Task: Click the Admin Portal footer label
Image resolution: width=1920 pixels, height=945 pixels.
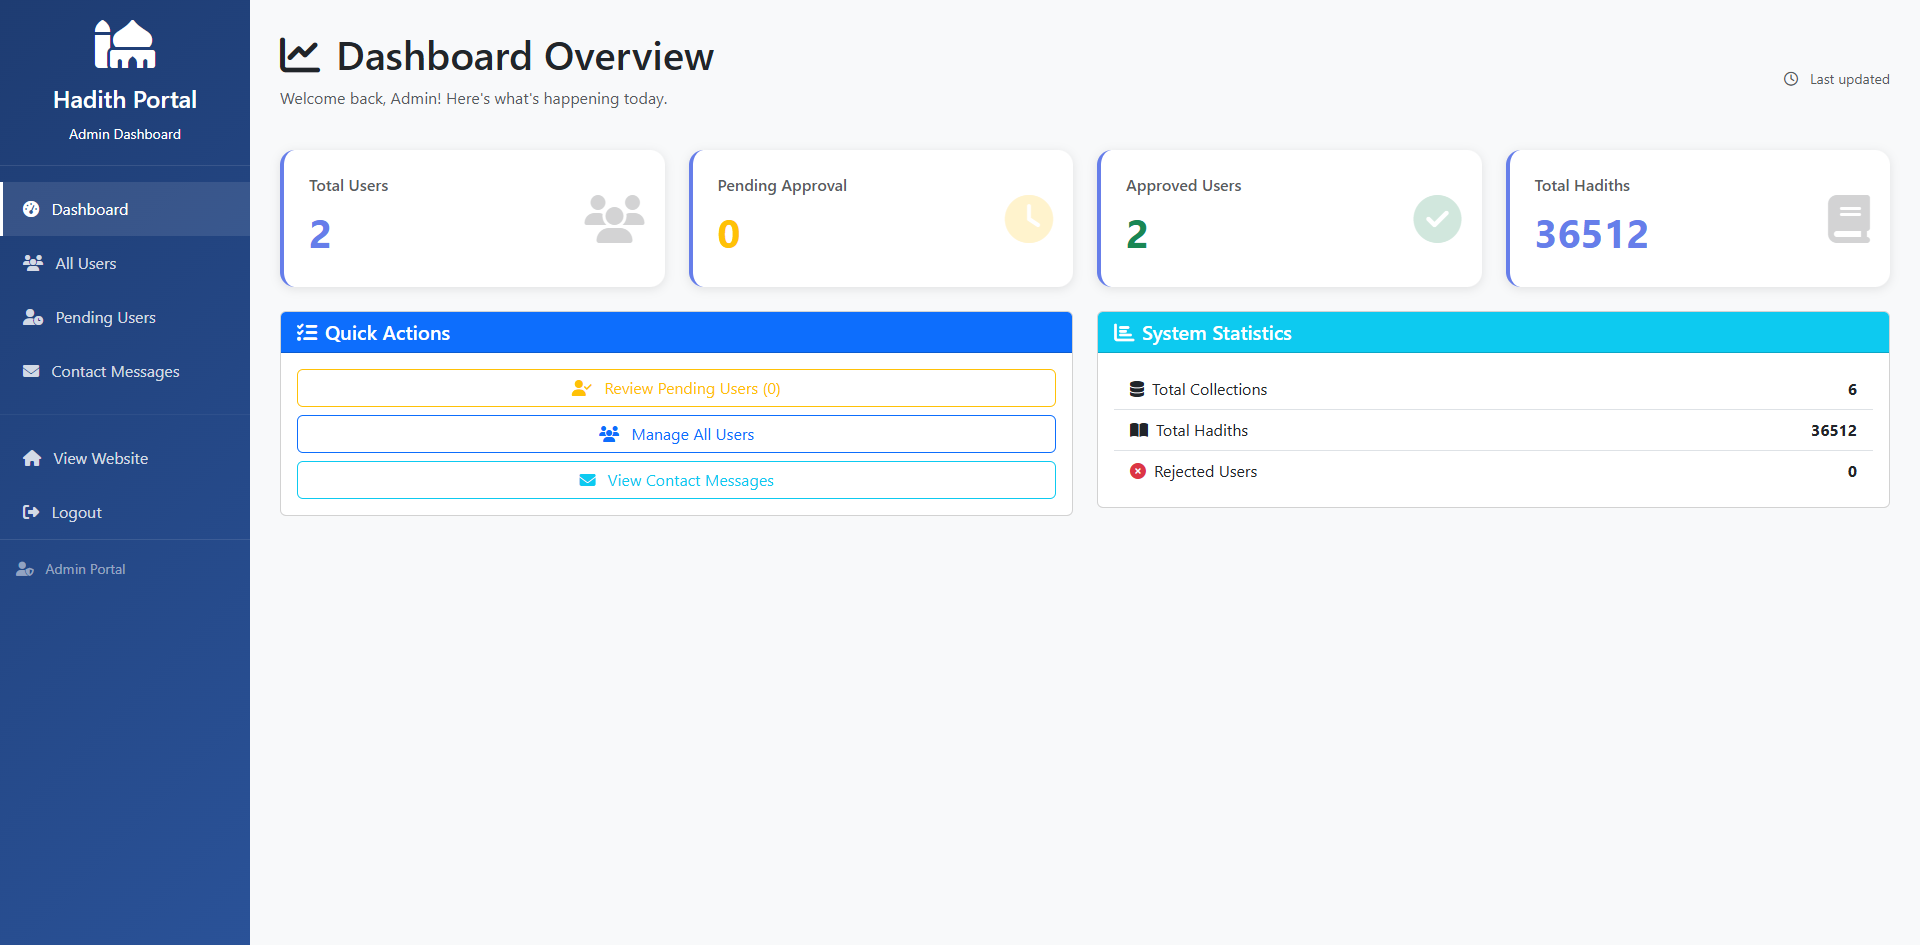Action: point(85,569)
